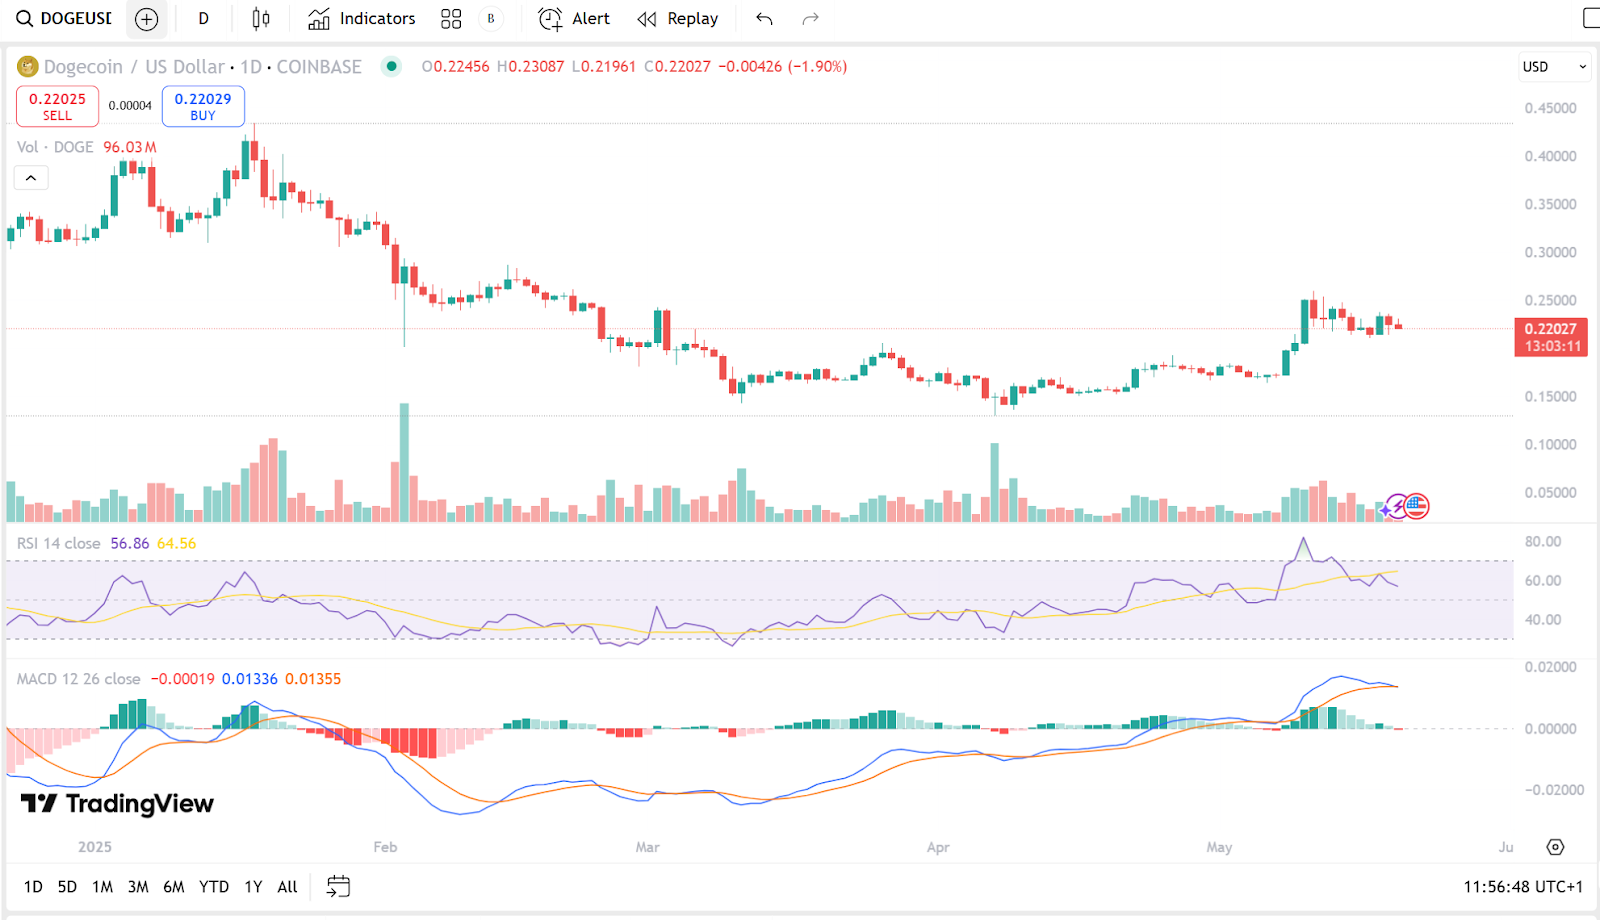Open the USD currency dropdown

click(x=1555, y=67)
